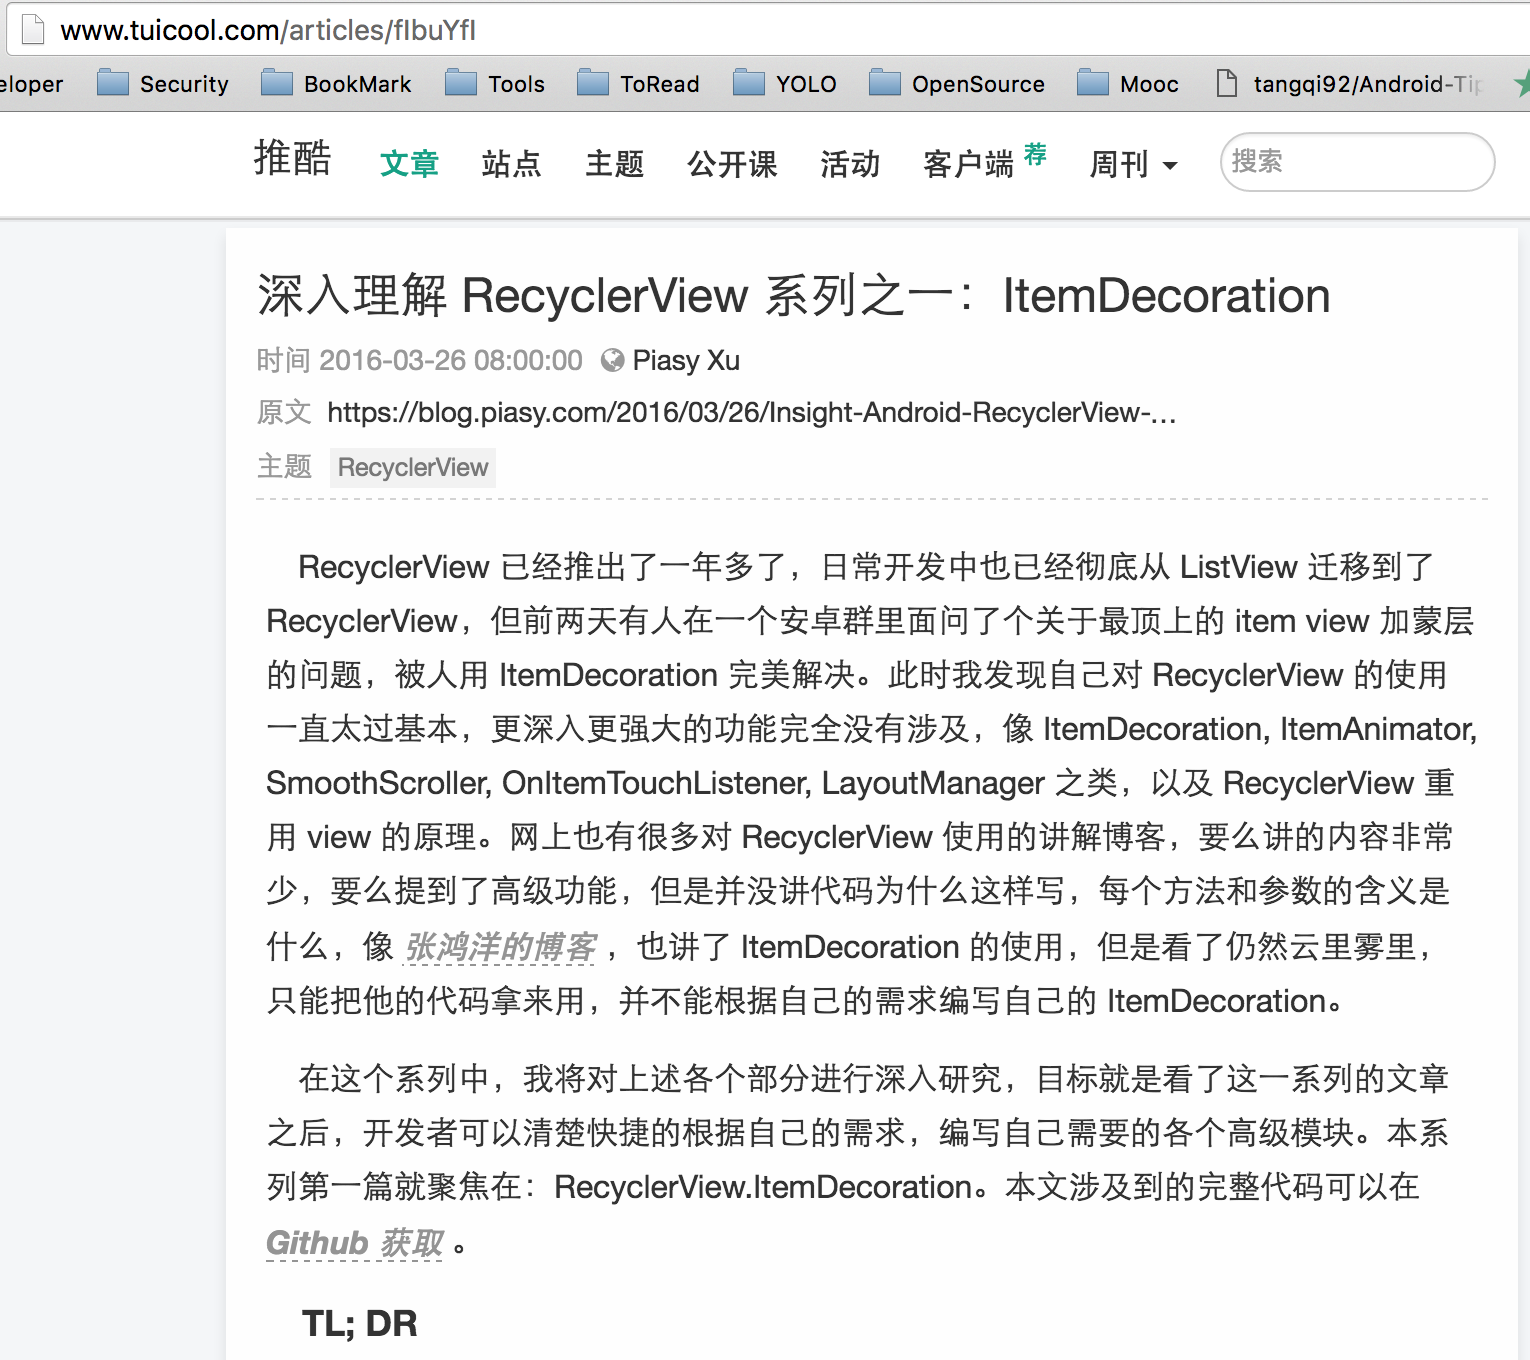The height and width of the screenshot is (1360, 1530).
Task: Focus the 搜索 search field
Action: (x=1356, y=162)
